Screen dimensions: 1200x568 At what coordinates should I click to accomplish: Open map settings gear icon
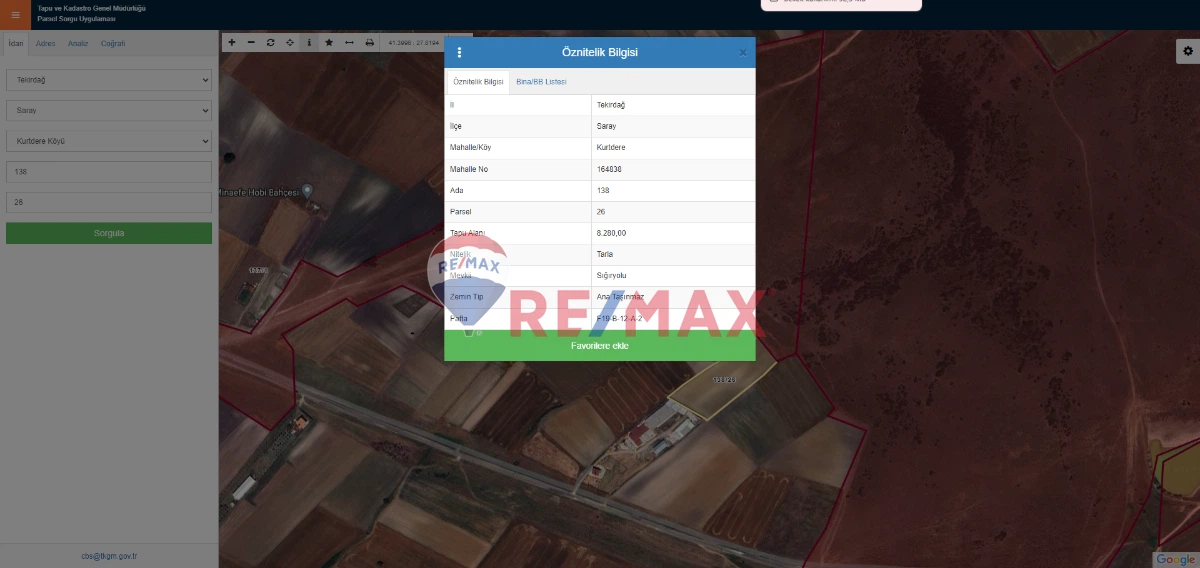click(x=1188, y=50)
